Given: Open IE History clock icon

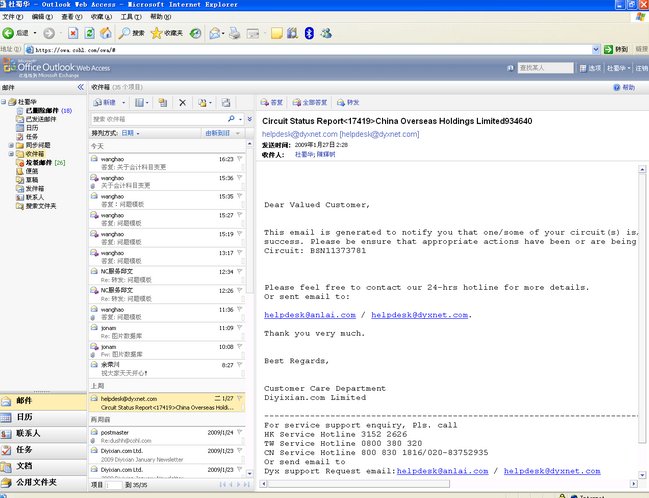Looking at the screenshot, I should (x=195, y=33).
